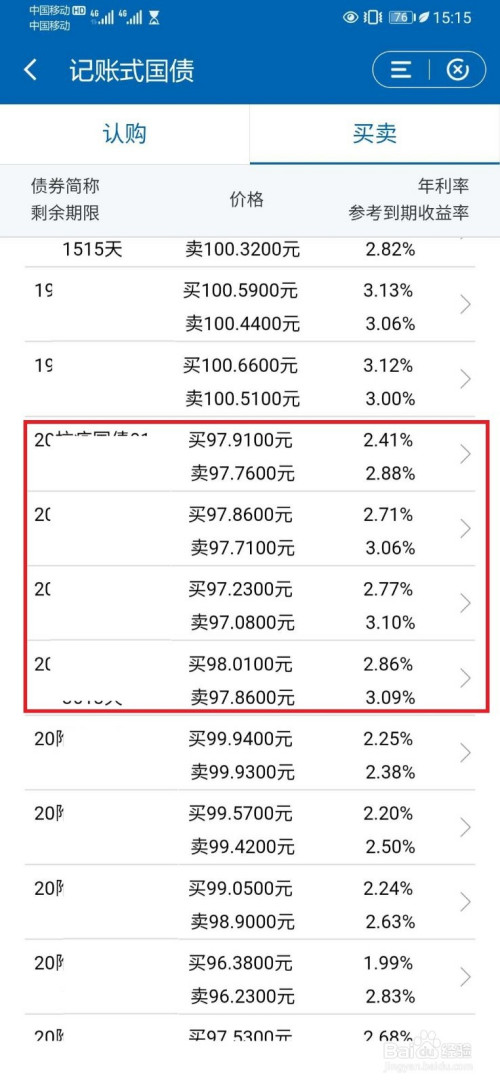Select the 卖97.0800元 sell price
The image size is (500, 1084).
(243, 624)
